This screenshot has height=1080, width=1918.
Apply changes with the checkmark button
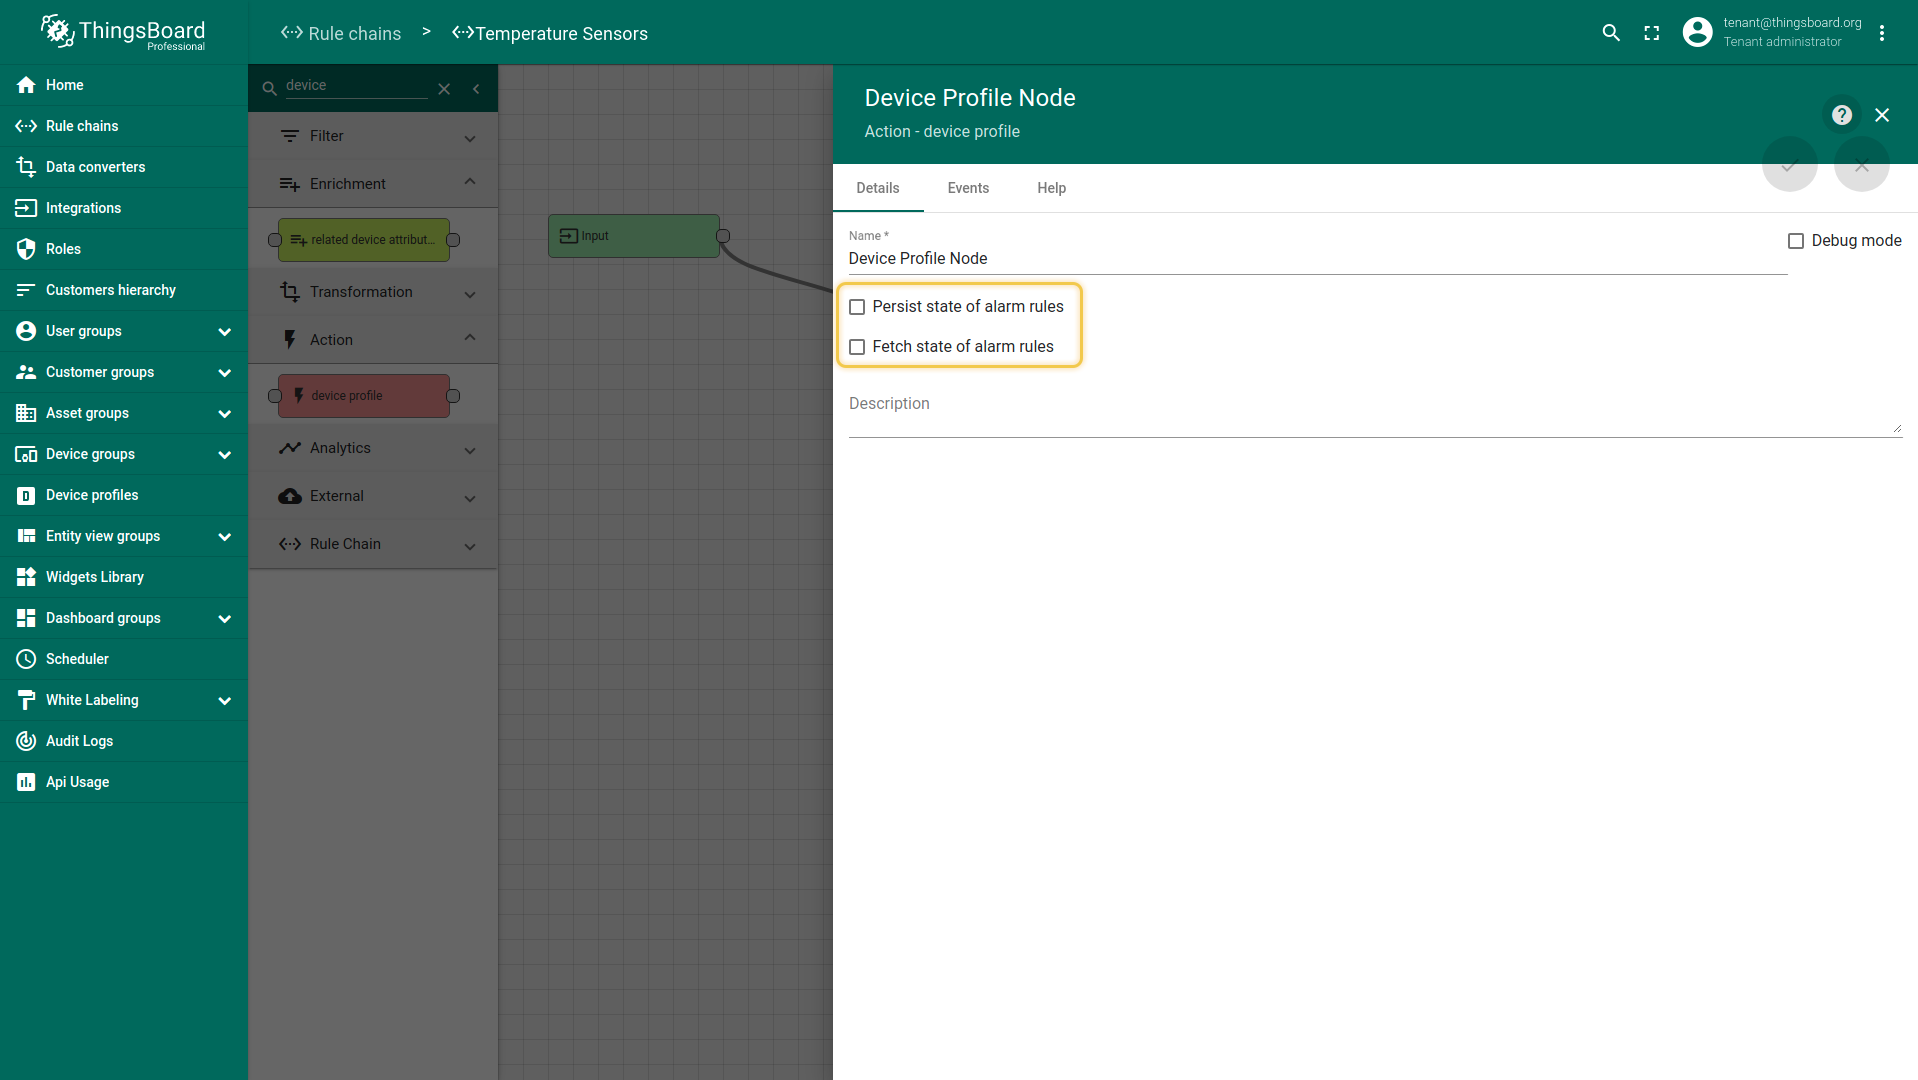tap(1790, 165)
